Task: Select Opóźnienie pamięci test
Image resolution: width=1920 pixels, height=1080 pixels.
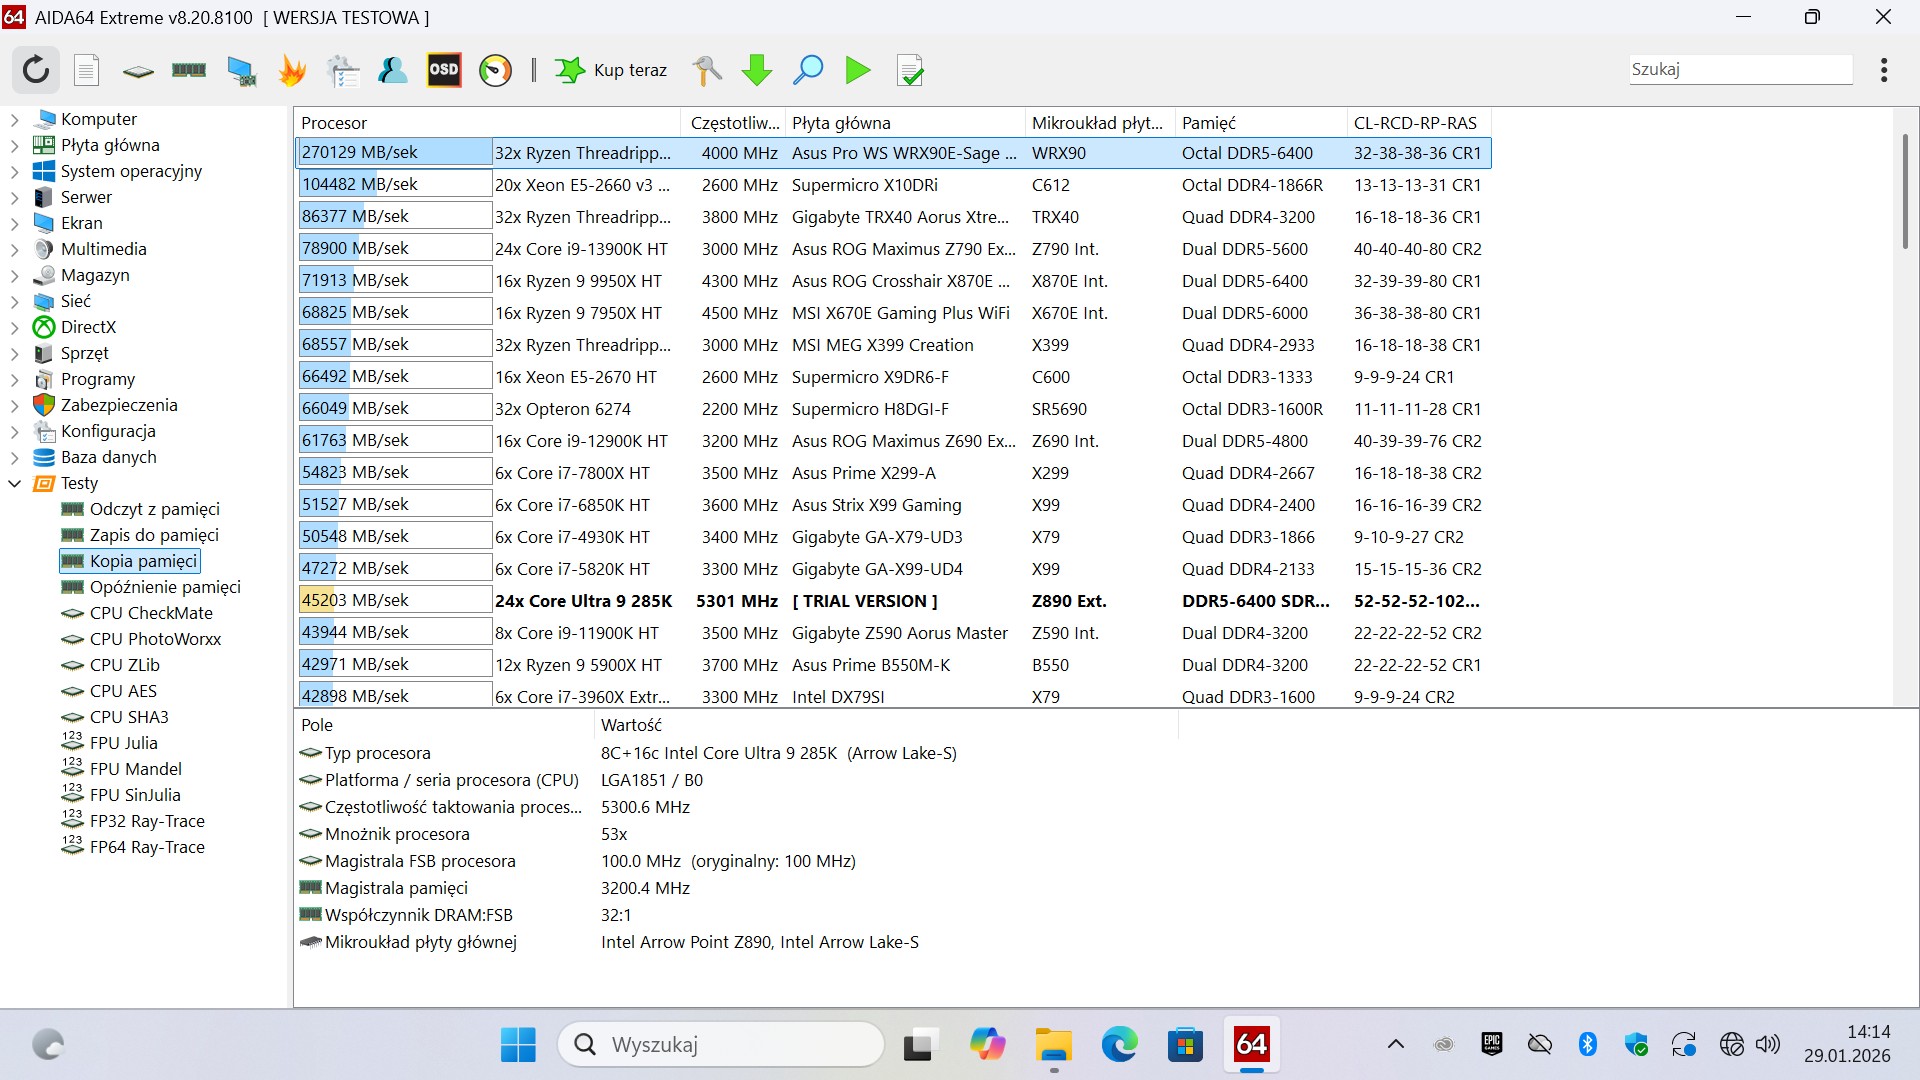Action: (165, 587)
